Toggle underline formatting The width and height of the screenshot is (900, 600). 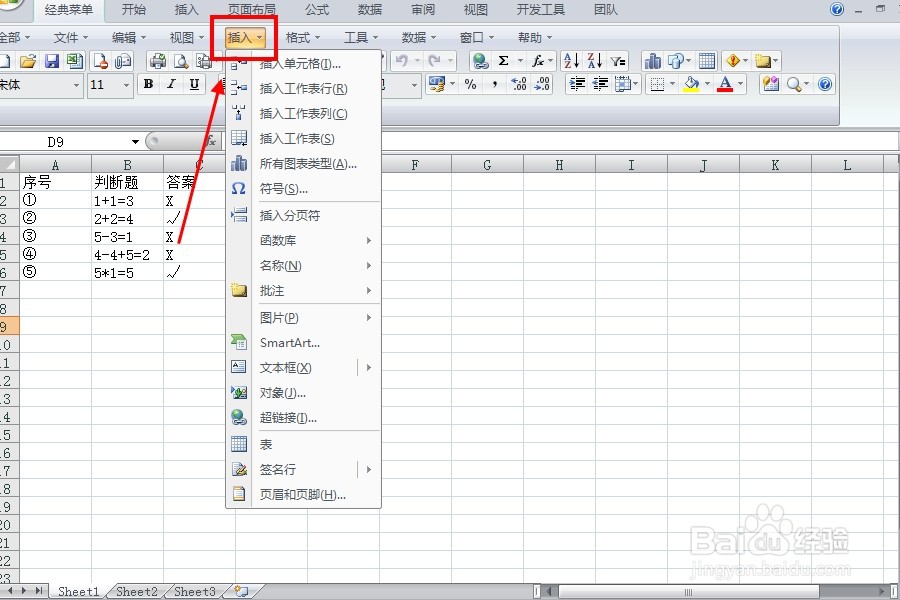coord(194,84)
